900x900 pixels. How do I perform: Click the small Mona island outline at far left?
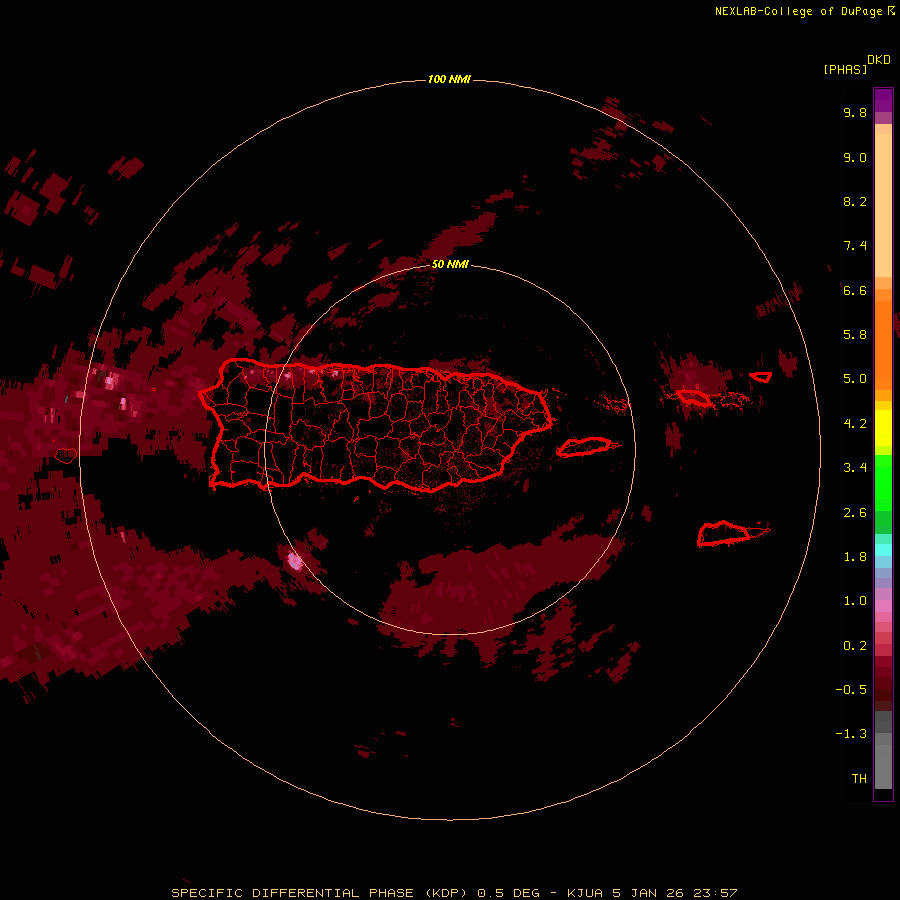point(66,456)
